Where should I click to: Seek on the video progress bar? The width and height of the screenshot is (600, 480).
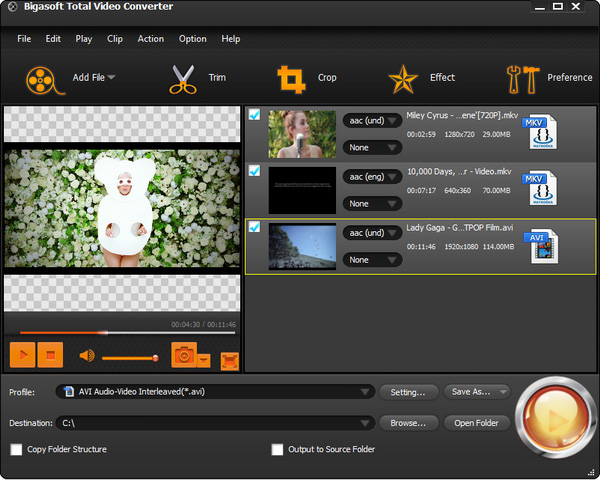click(x=127, y=333)
